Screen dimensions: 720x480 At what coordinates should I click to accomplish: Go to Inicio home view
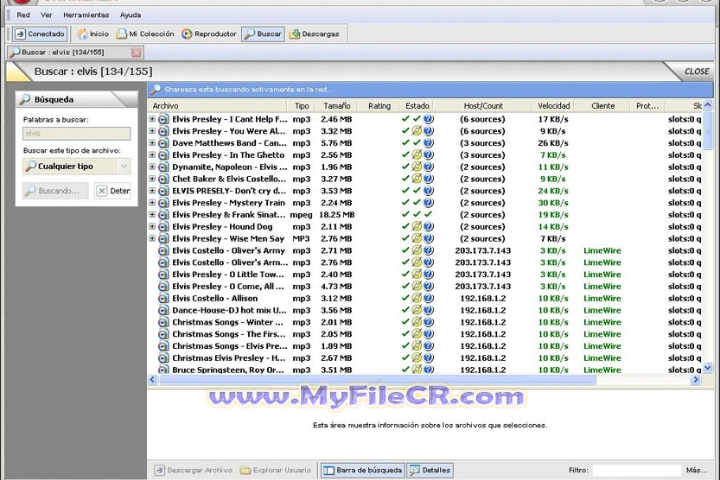(93, 34)
